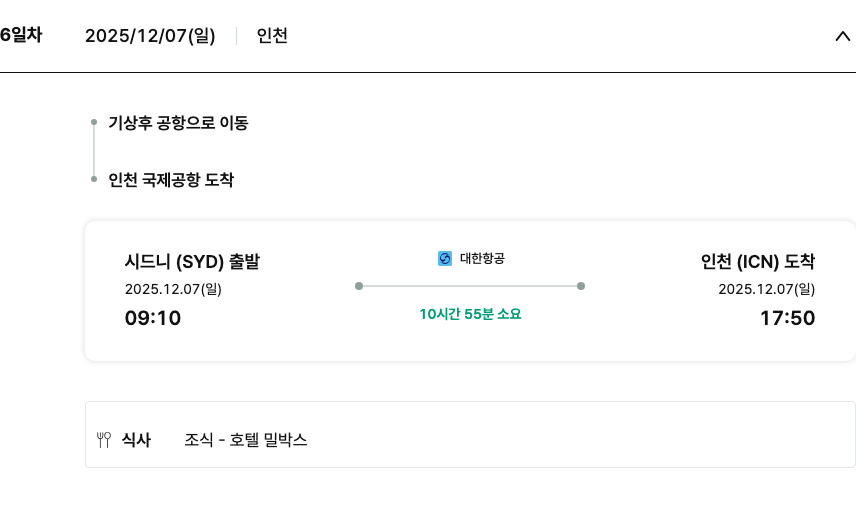Click the flight route arrival dot
The image size is (856, 508).
click(x=581, y=286)
